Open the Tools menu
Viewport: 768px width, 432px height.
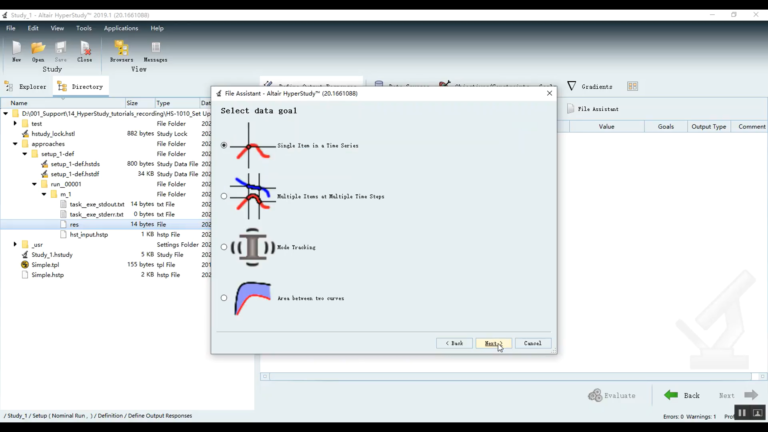click(84, 28)
